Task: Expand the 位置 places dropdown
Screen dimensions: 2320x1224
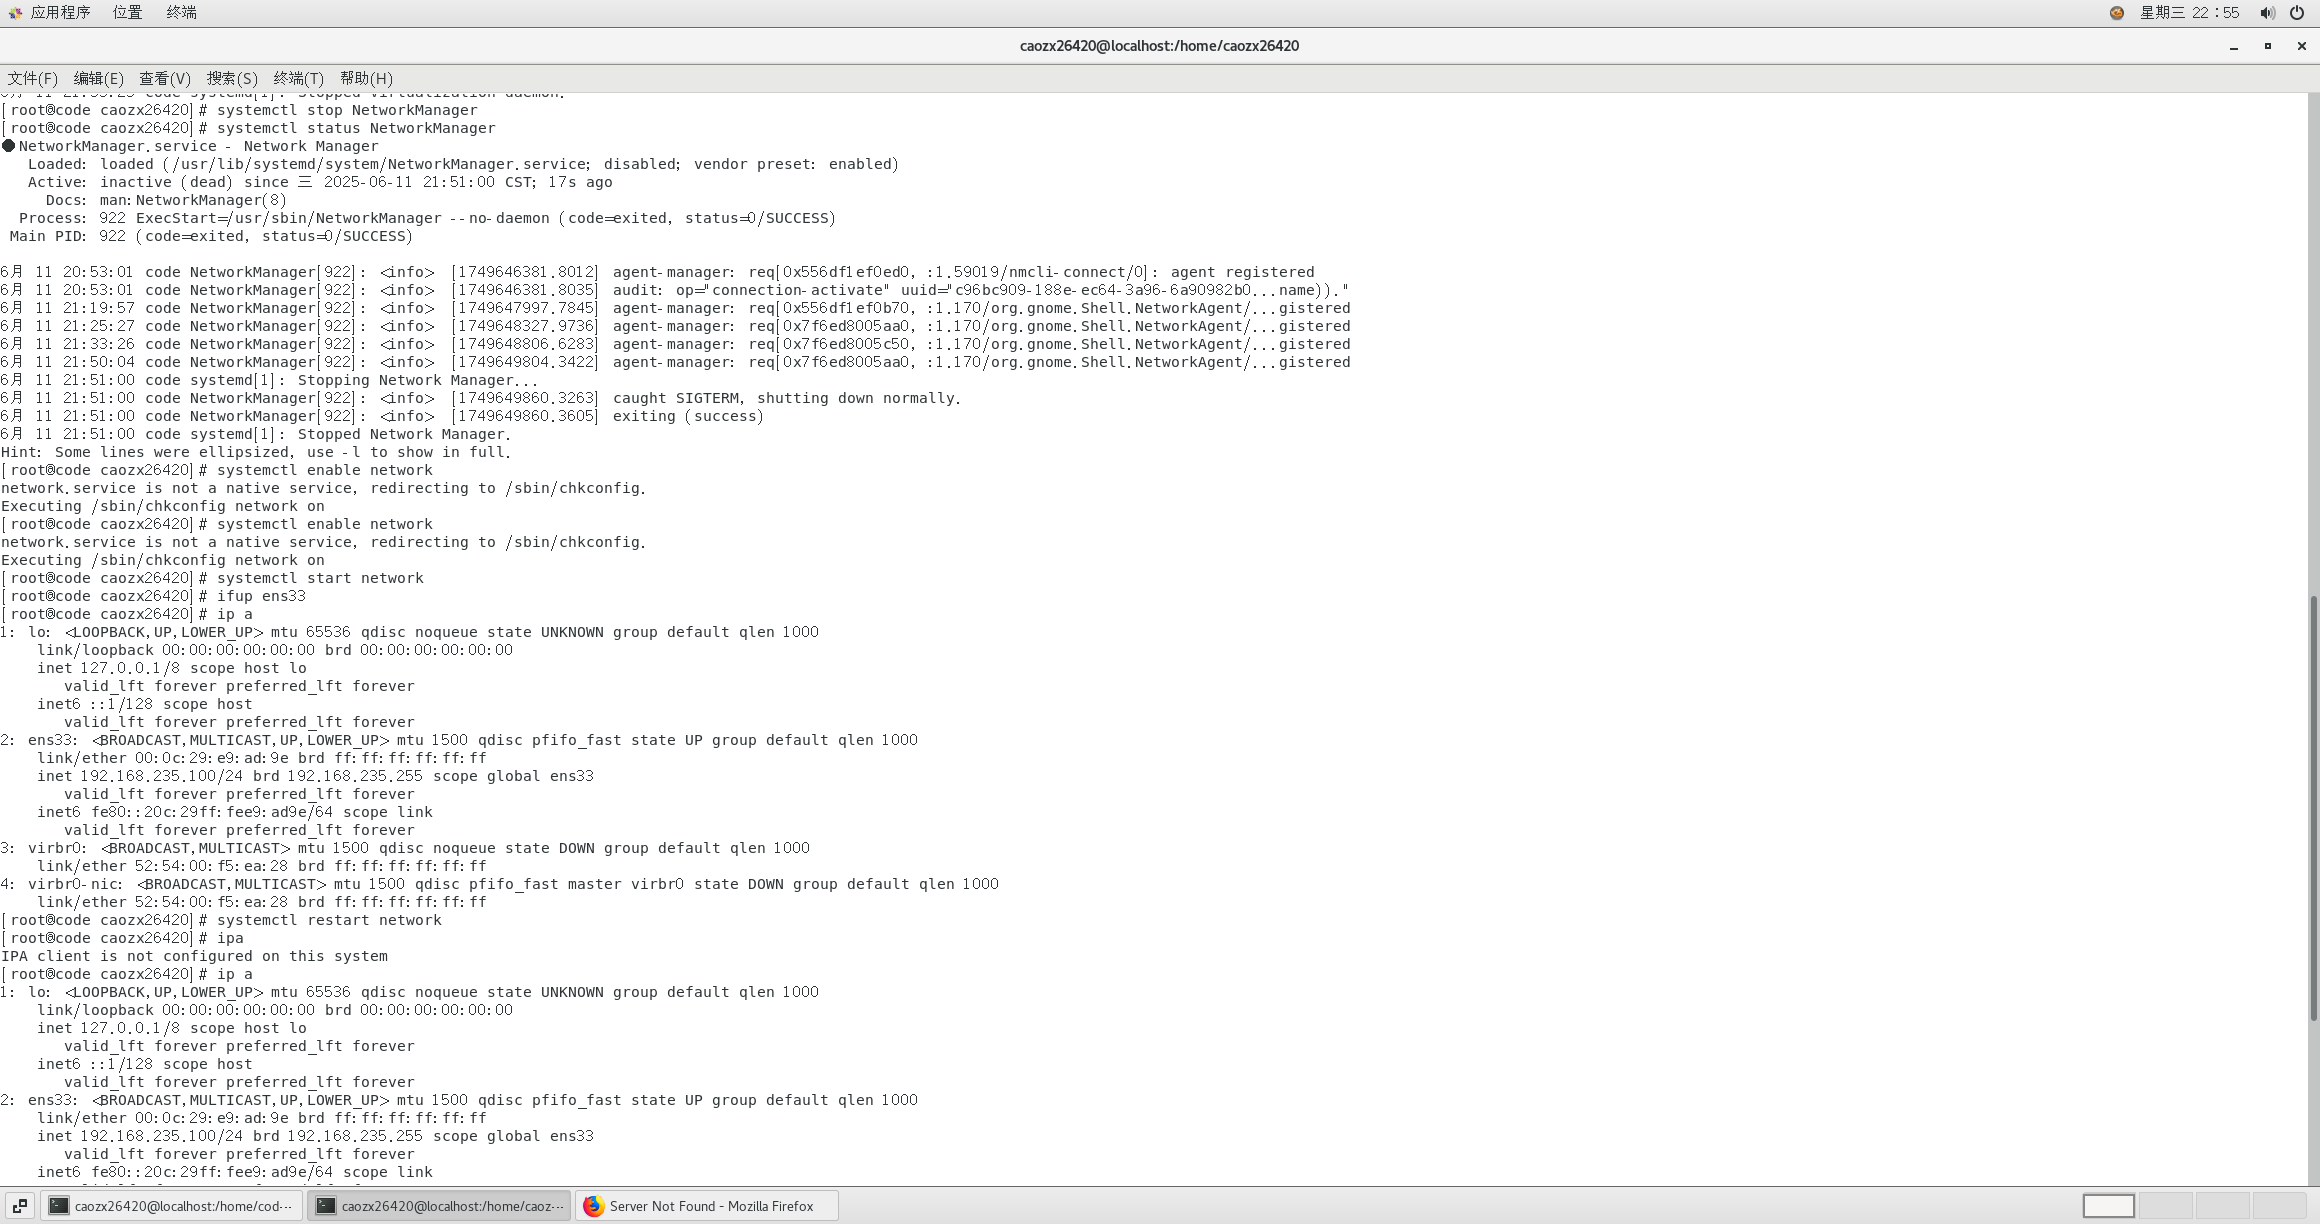Action: pos(127,13)
